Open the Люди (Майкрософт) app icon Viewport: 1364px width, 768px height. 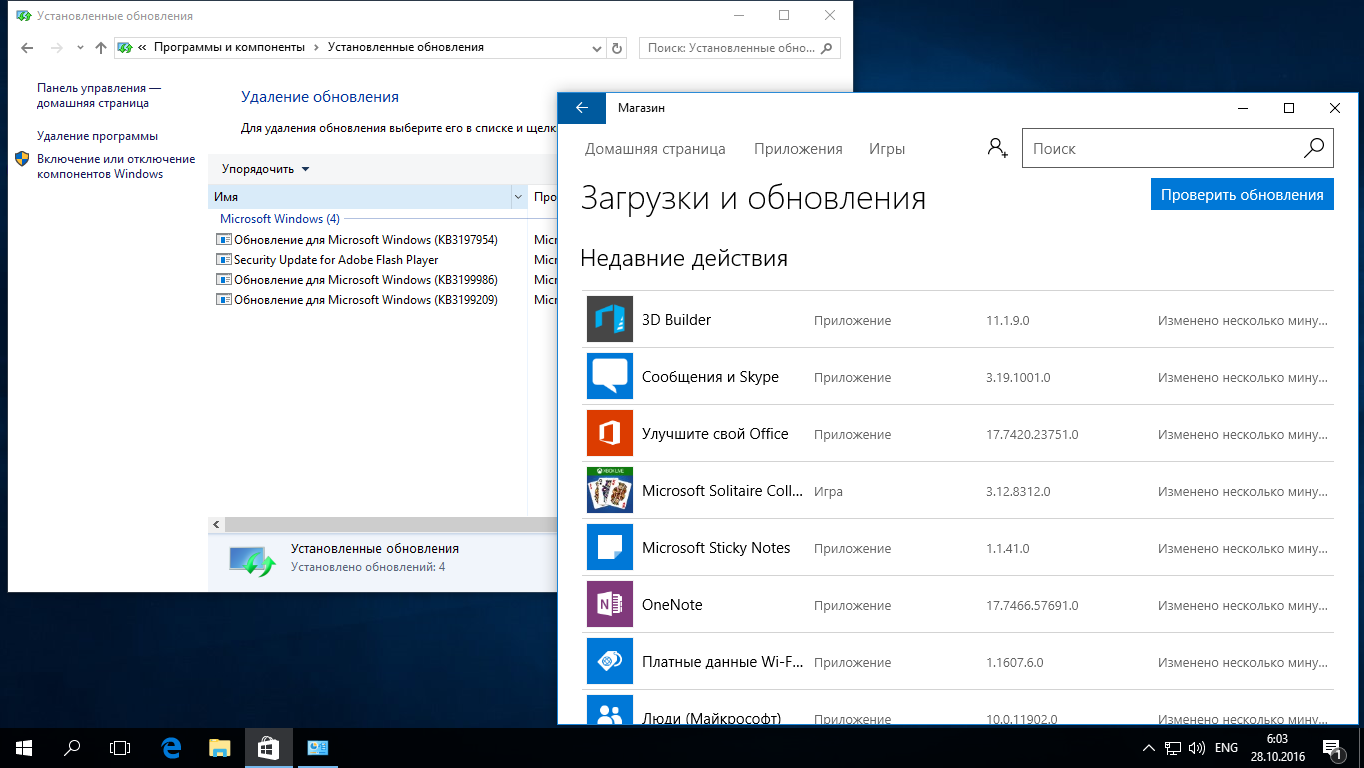coord(610,710)
